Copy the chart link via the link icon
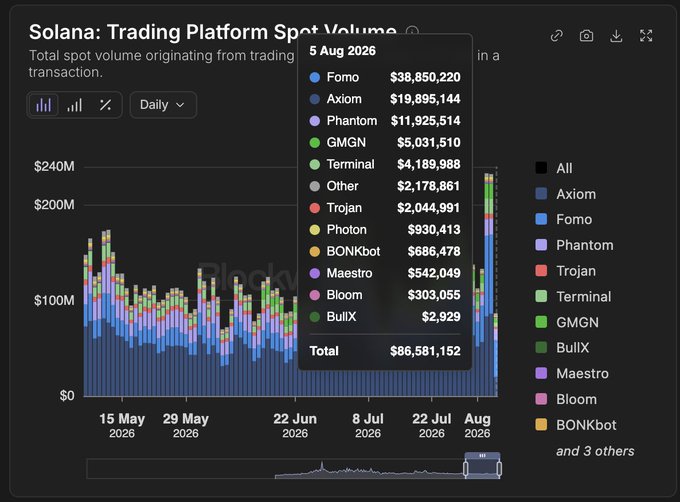The image size is (680, 502). pos(556,36)
